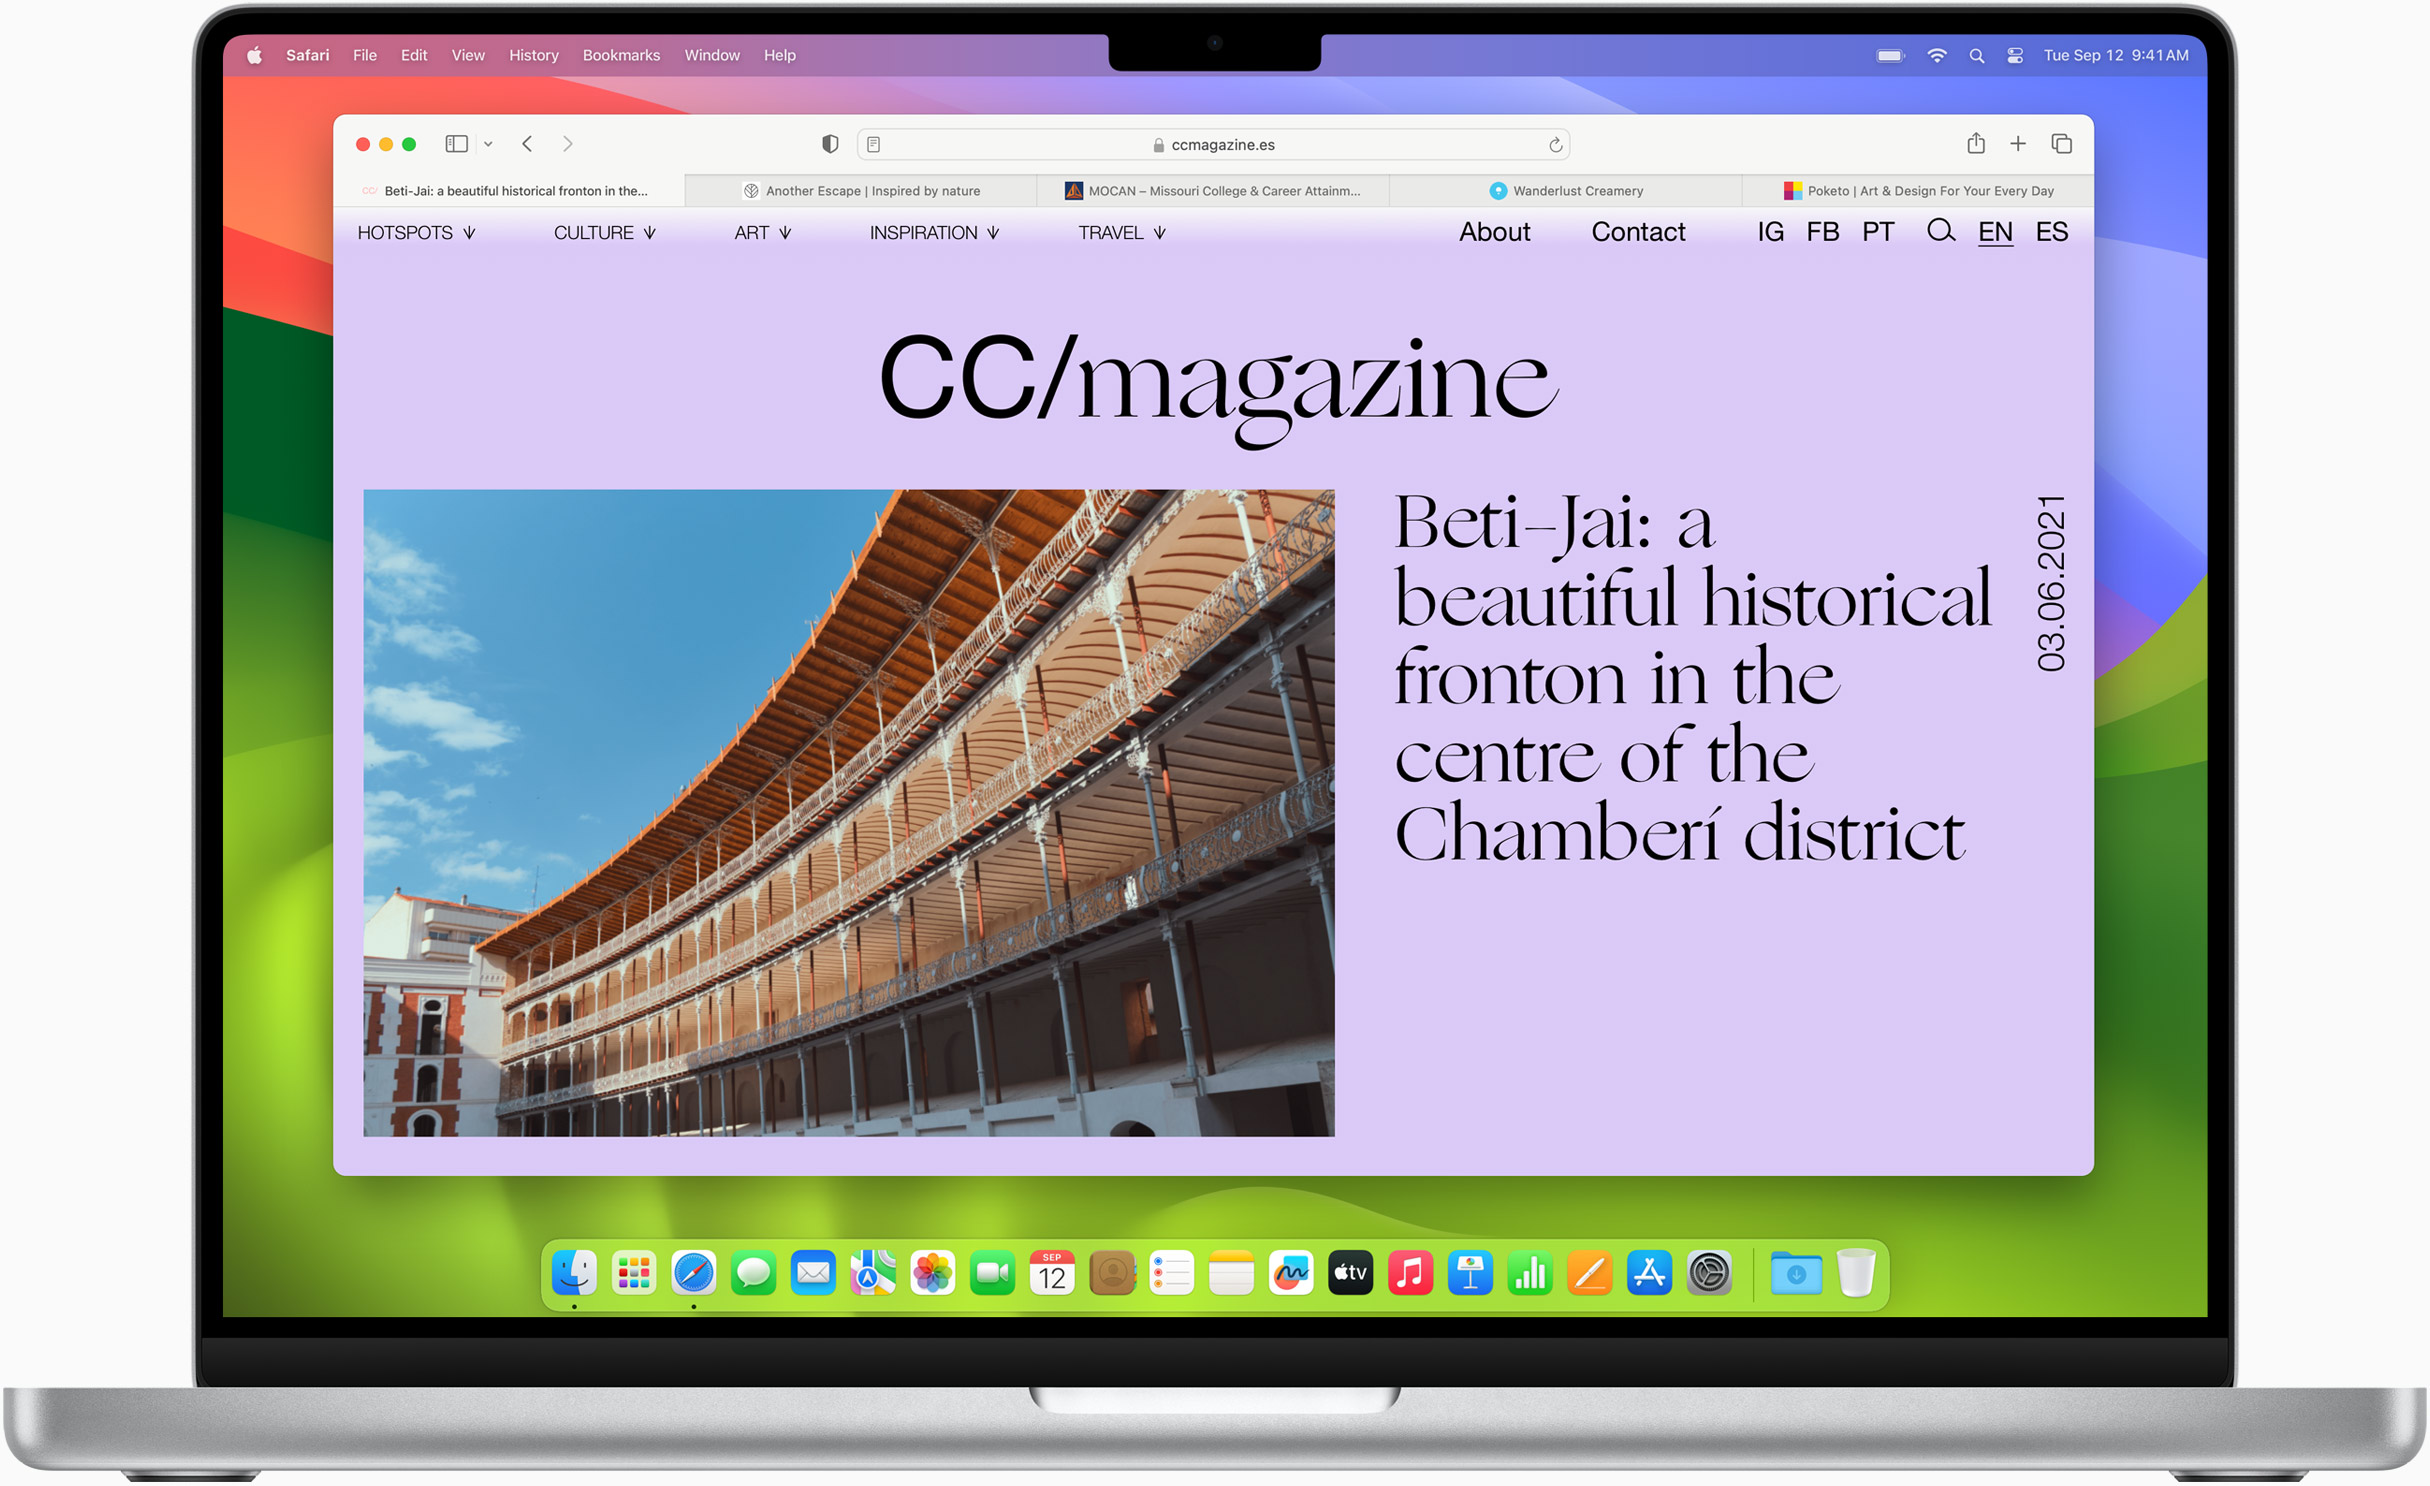Click the Contact navigation link
This screenshot has width=2430, height=1486.
1637,231
